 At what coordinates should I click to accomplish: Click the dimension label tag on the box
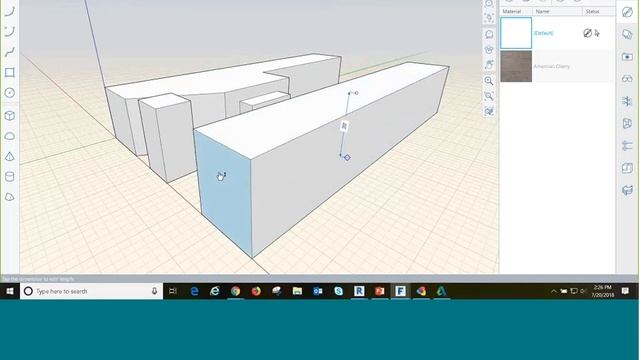coord(344,127)
